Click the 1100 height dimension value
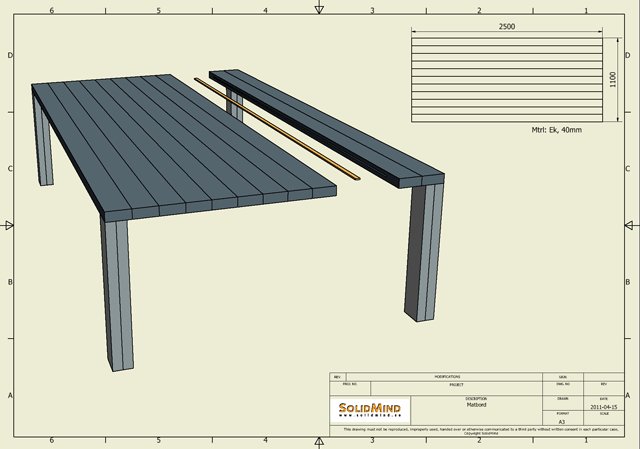Viewport: 640px width, 449px height. [x=612, y=79]
